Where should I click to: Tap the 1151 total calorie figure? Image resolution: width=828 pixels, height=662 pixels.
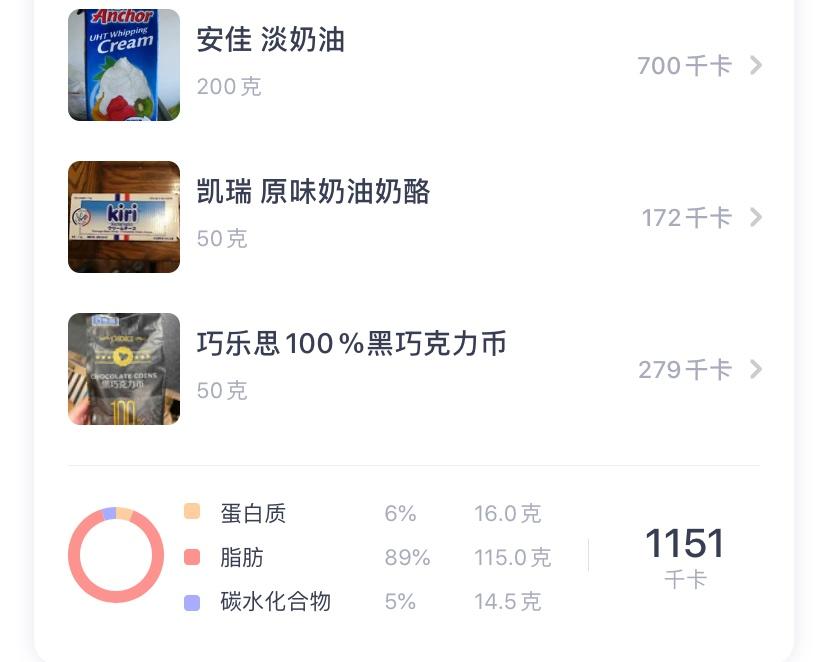pos(686,543)
